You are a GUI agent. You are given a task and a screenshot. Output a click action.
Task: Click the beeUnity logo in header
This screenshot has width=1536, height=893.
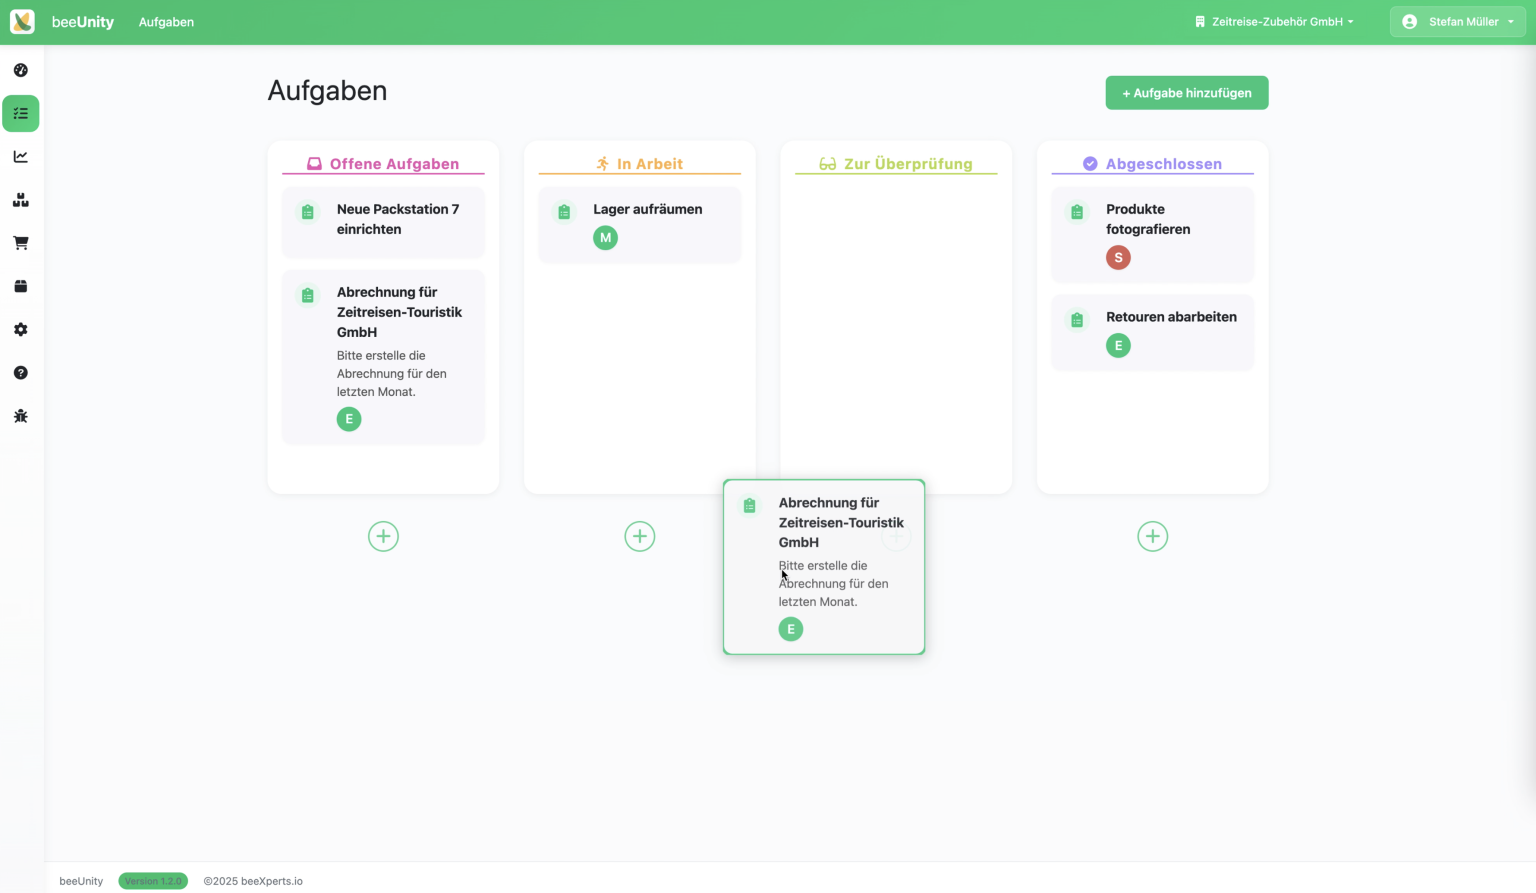click(22, 22)
